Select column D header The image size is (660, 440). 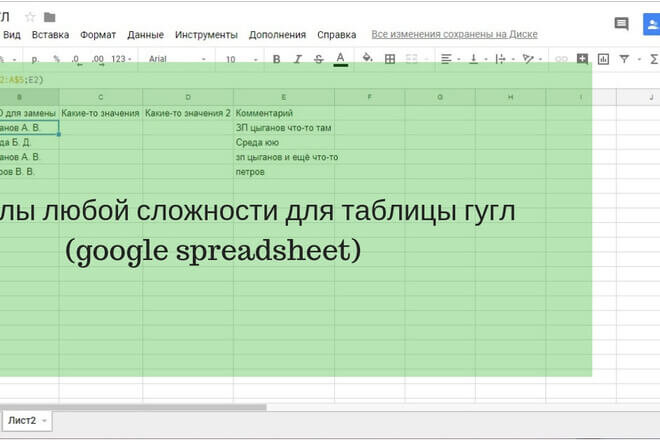[188, 97]
